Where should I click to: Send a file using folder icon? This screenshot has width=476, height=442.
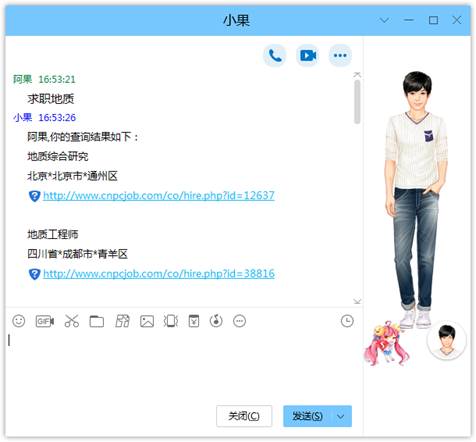97,321
